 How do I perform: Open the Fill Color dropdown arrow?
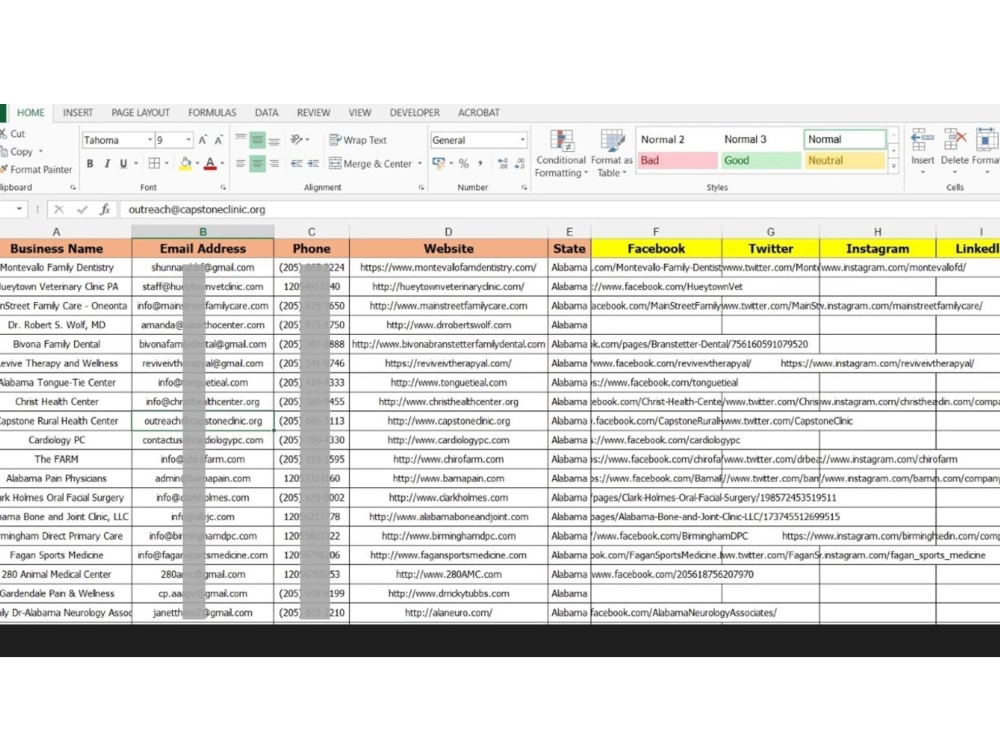197,164
